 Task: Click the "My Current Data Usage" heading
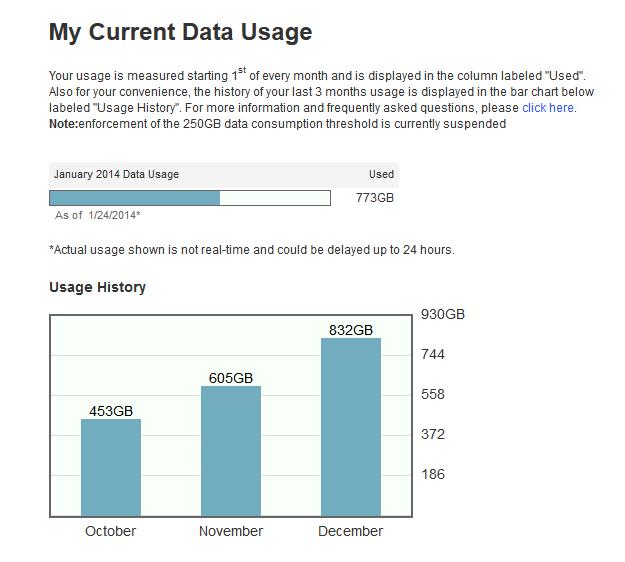(181, 32)
